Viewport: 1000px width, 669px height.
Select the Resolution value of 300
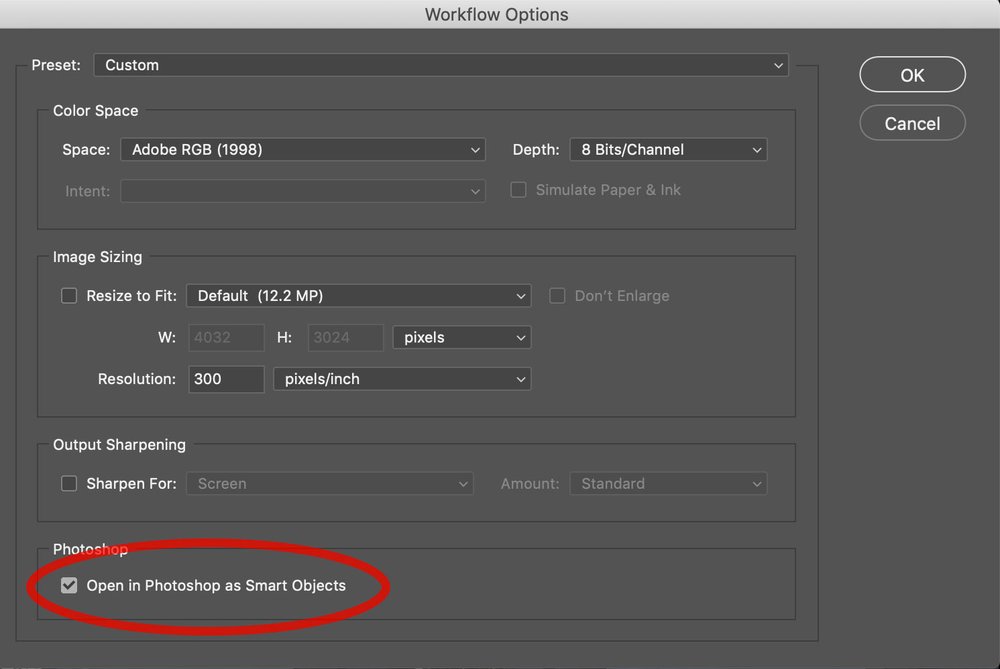click(x=226, y=379)
